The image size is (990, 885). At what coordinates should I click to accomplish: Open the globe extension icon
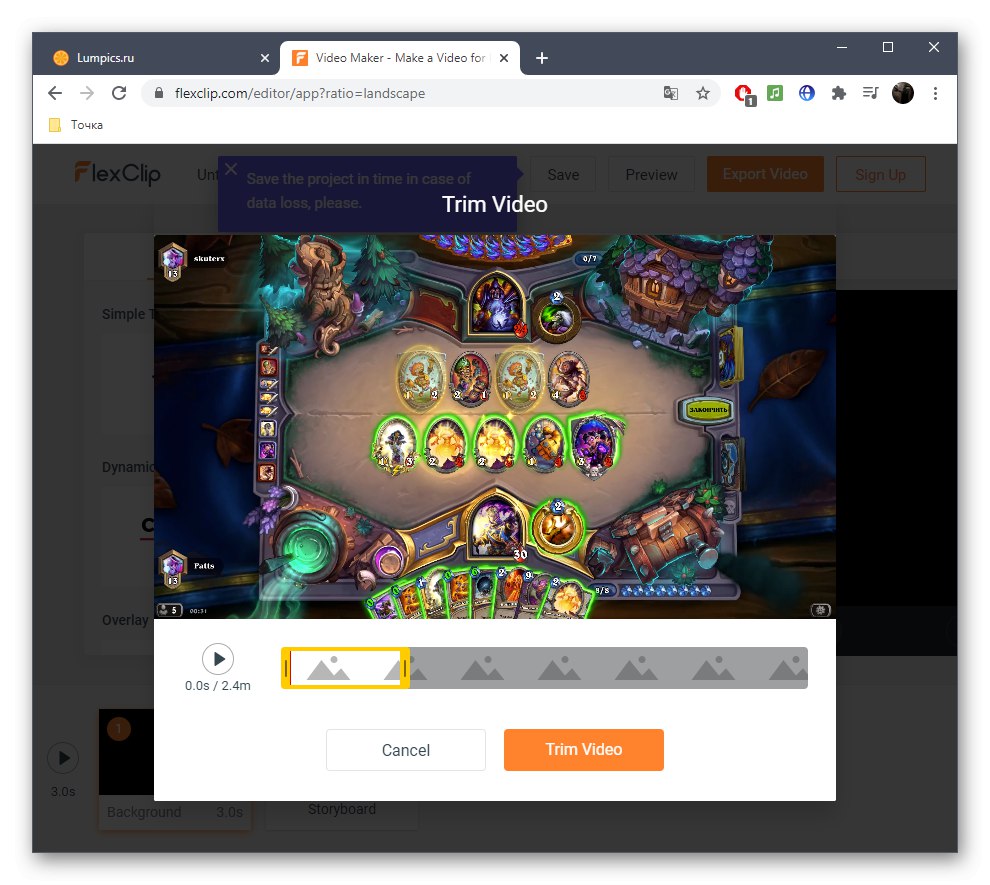click(806, 92)
